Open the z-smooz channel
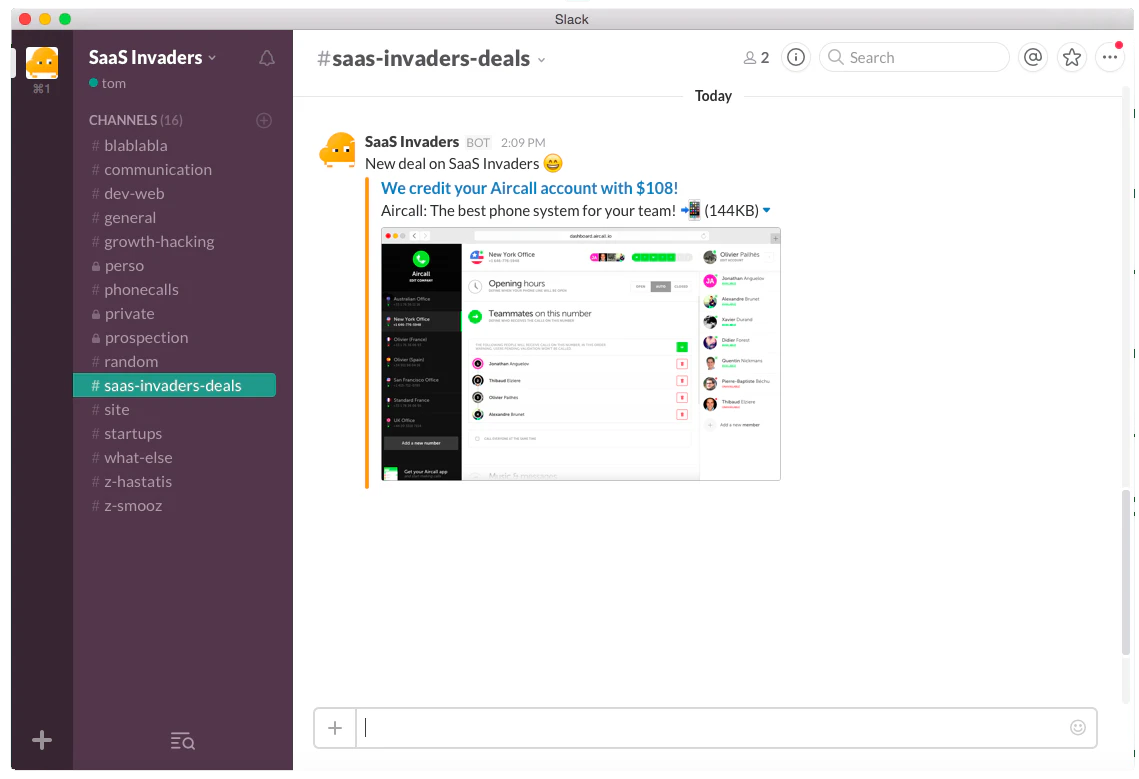Image resolution: width=1139 pixels, height=779 pixels. (132, 505)
